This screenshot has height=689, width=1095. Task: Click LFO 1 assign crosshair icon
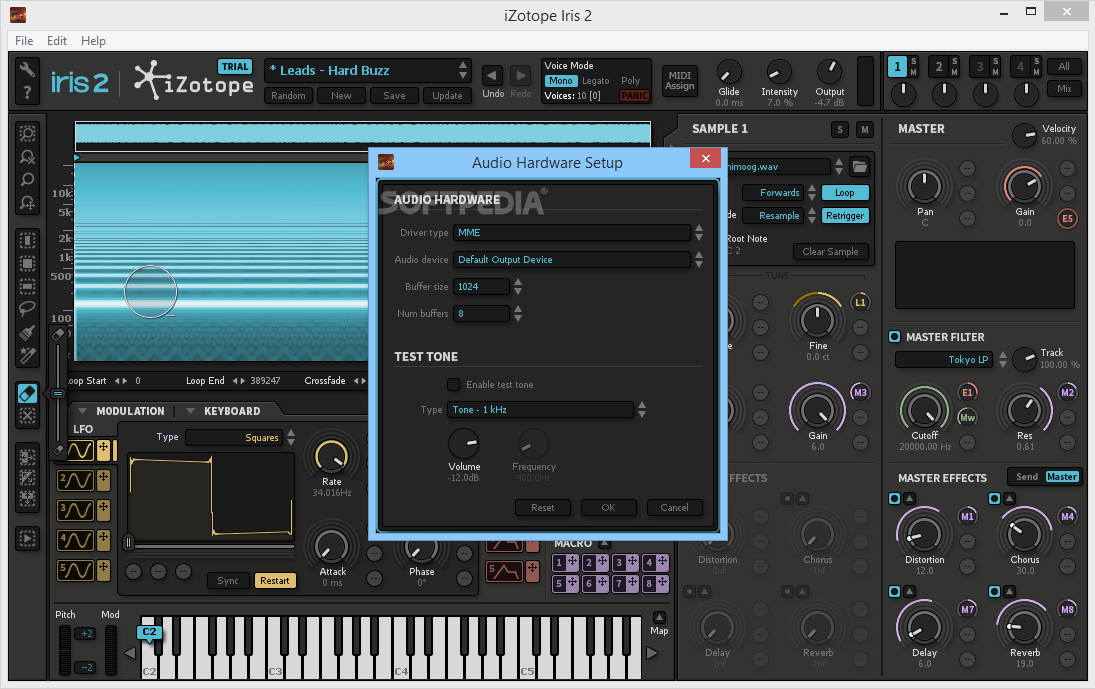click(x=103, y=448)
